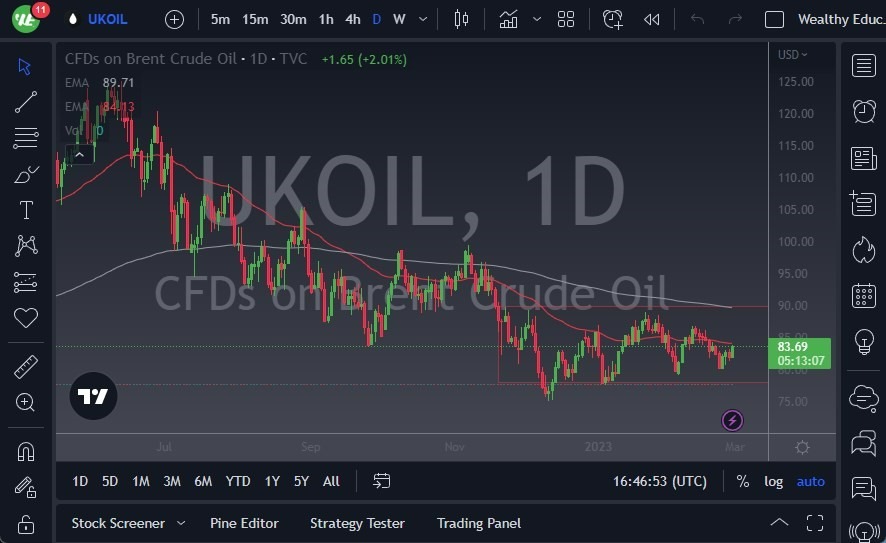
Task: Add a symbol to compare
Action: 174,20
